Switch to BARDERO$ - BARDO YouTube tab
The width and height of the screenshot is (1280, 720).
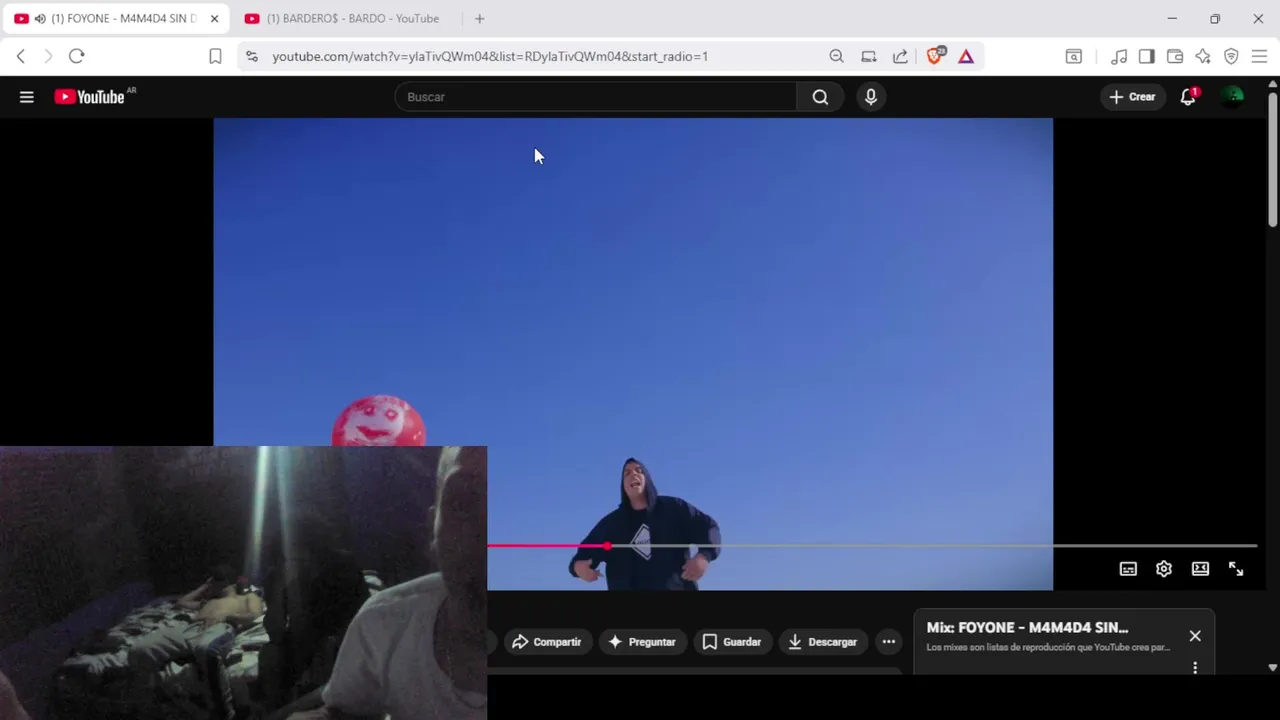point(352,19)
